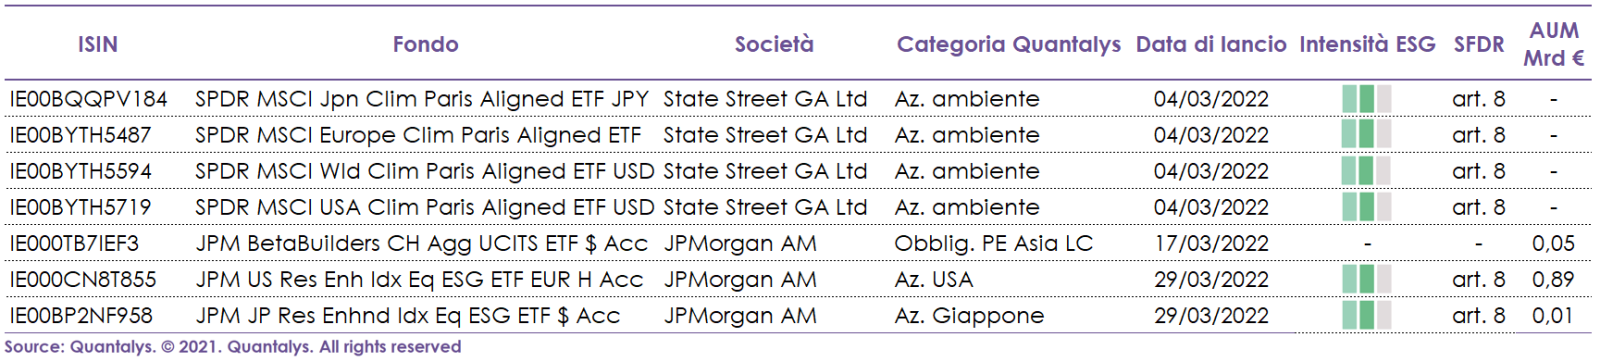Image resolution: width=1600 pixels, height=362 pixels.
Task: Click Data di lancio column header
Action: 1211,44
